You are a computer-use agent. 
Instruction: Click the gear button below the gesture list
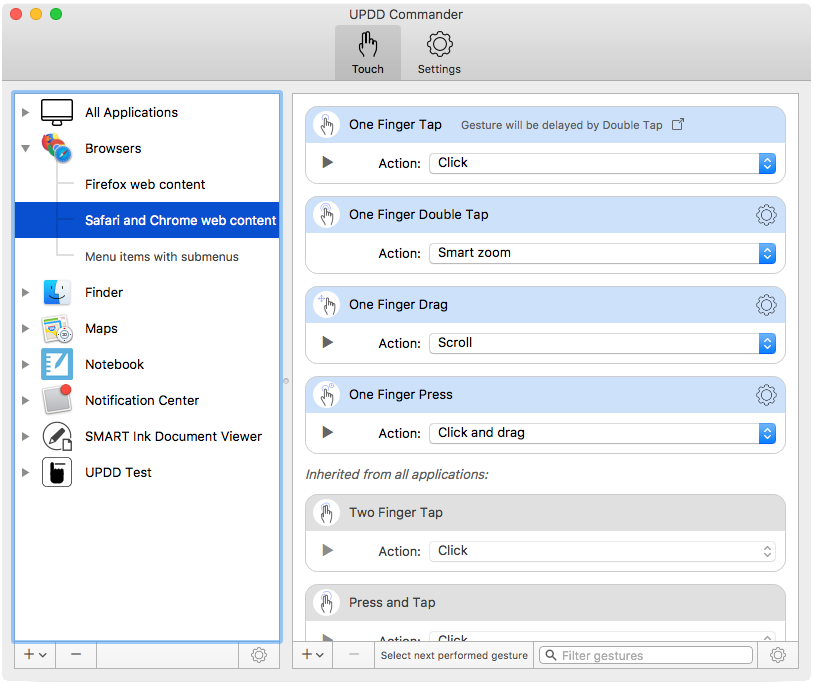[778, 656]
